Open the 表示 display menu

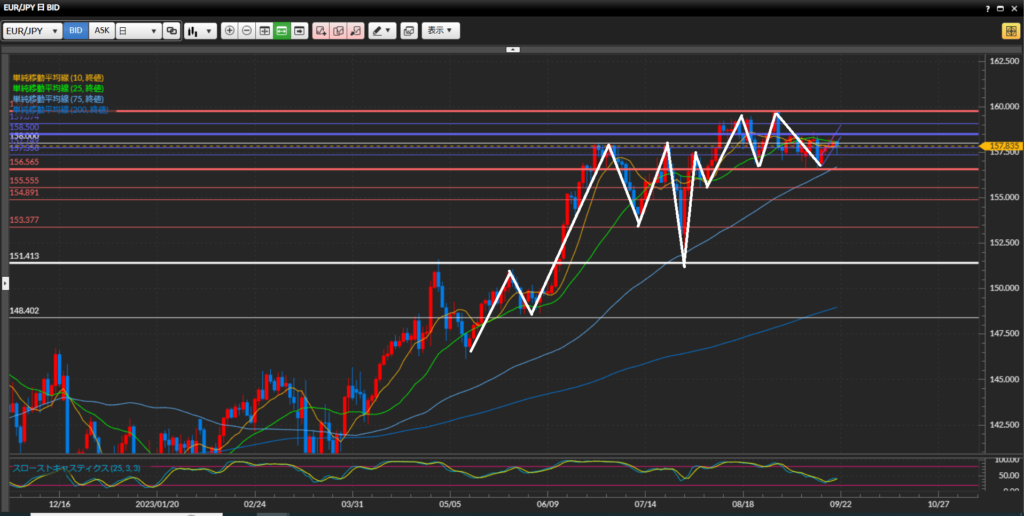tap(440, 31)
